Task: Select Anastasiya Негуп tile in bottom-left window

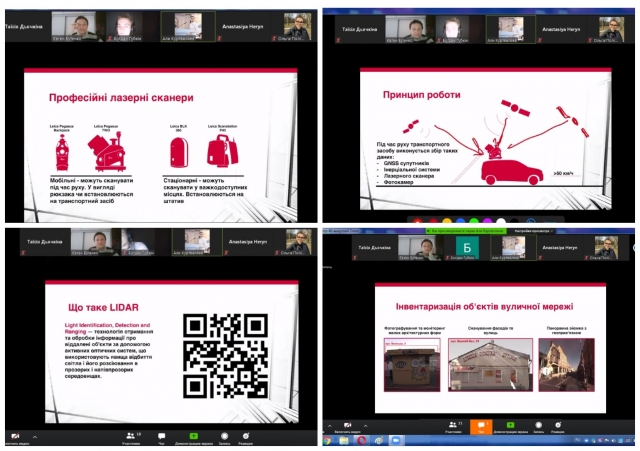Action: [248, 242]
